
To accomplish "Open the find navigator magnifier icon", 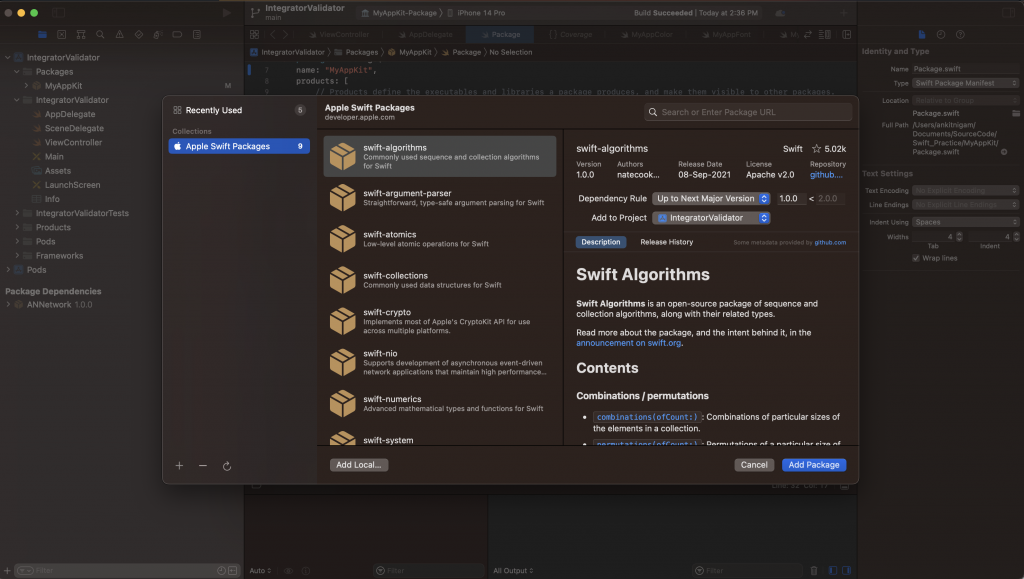I will [x=100, y=35].
